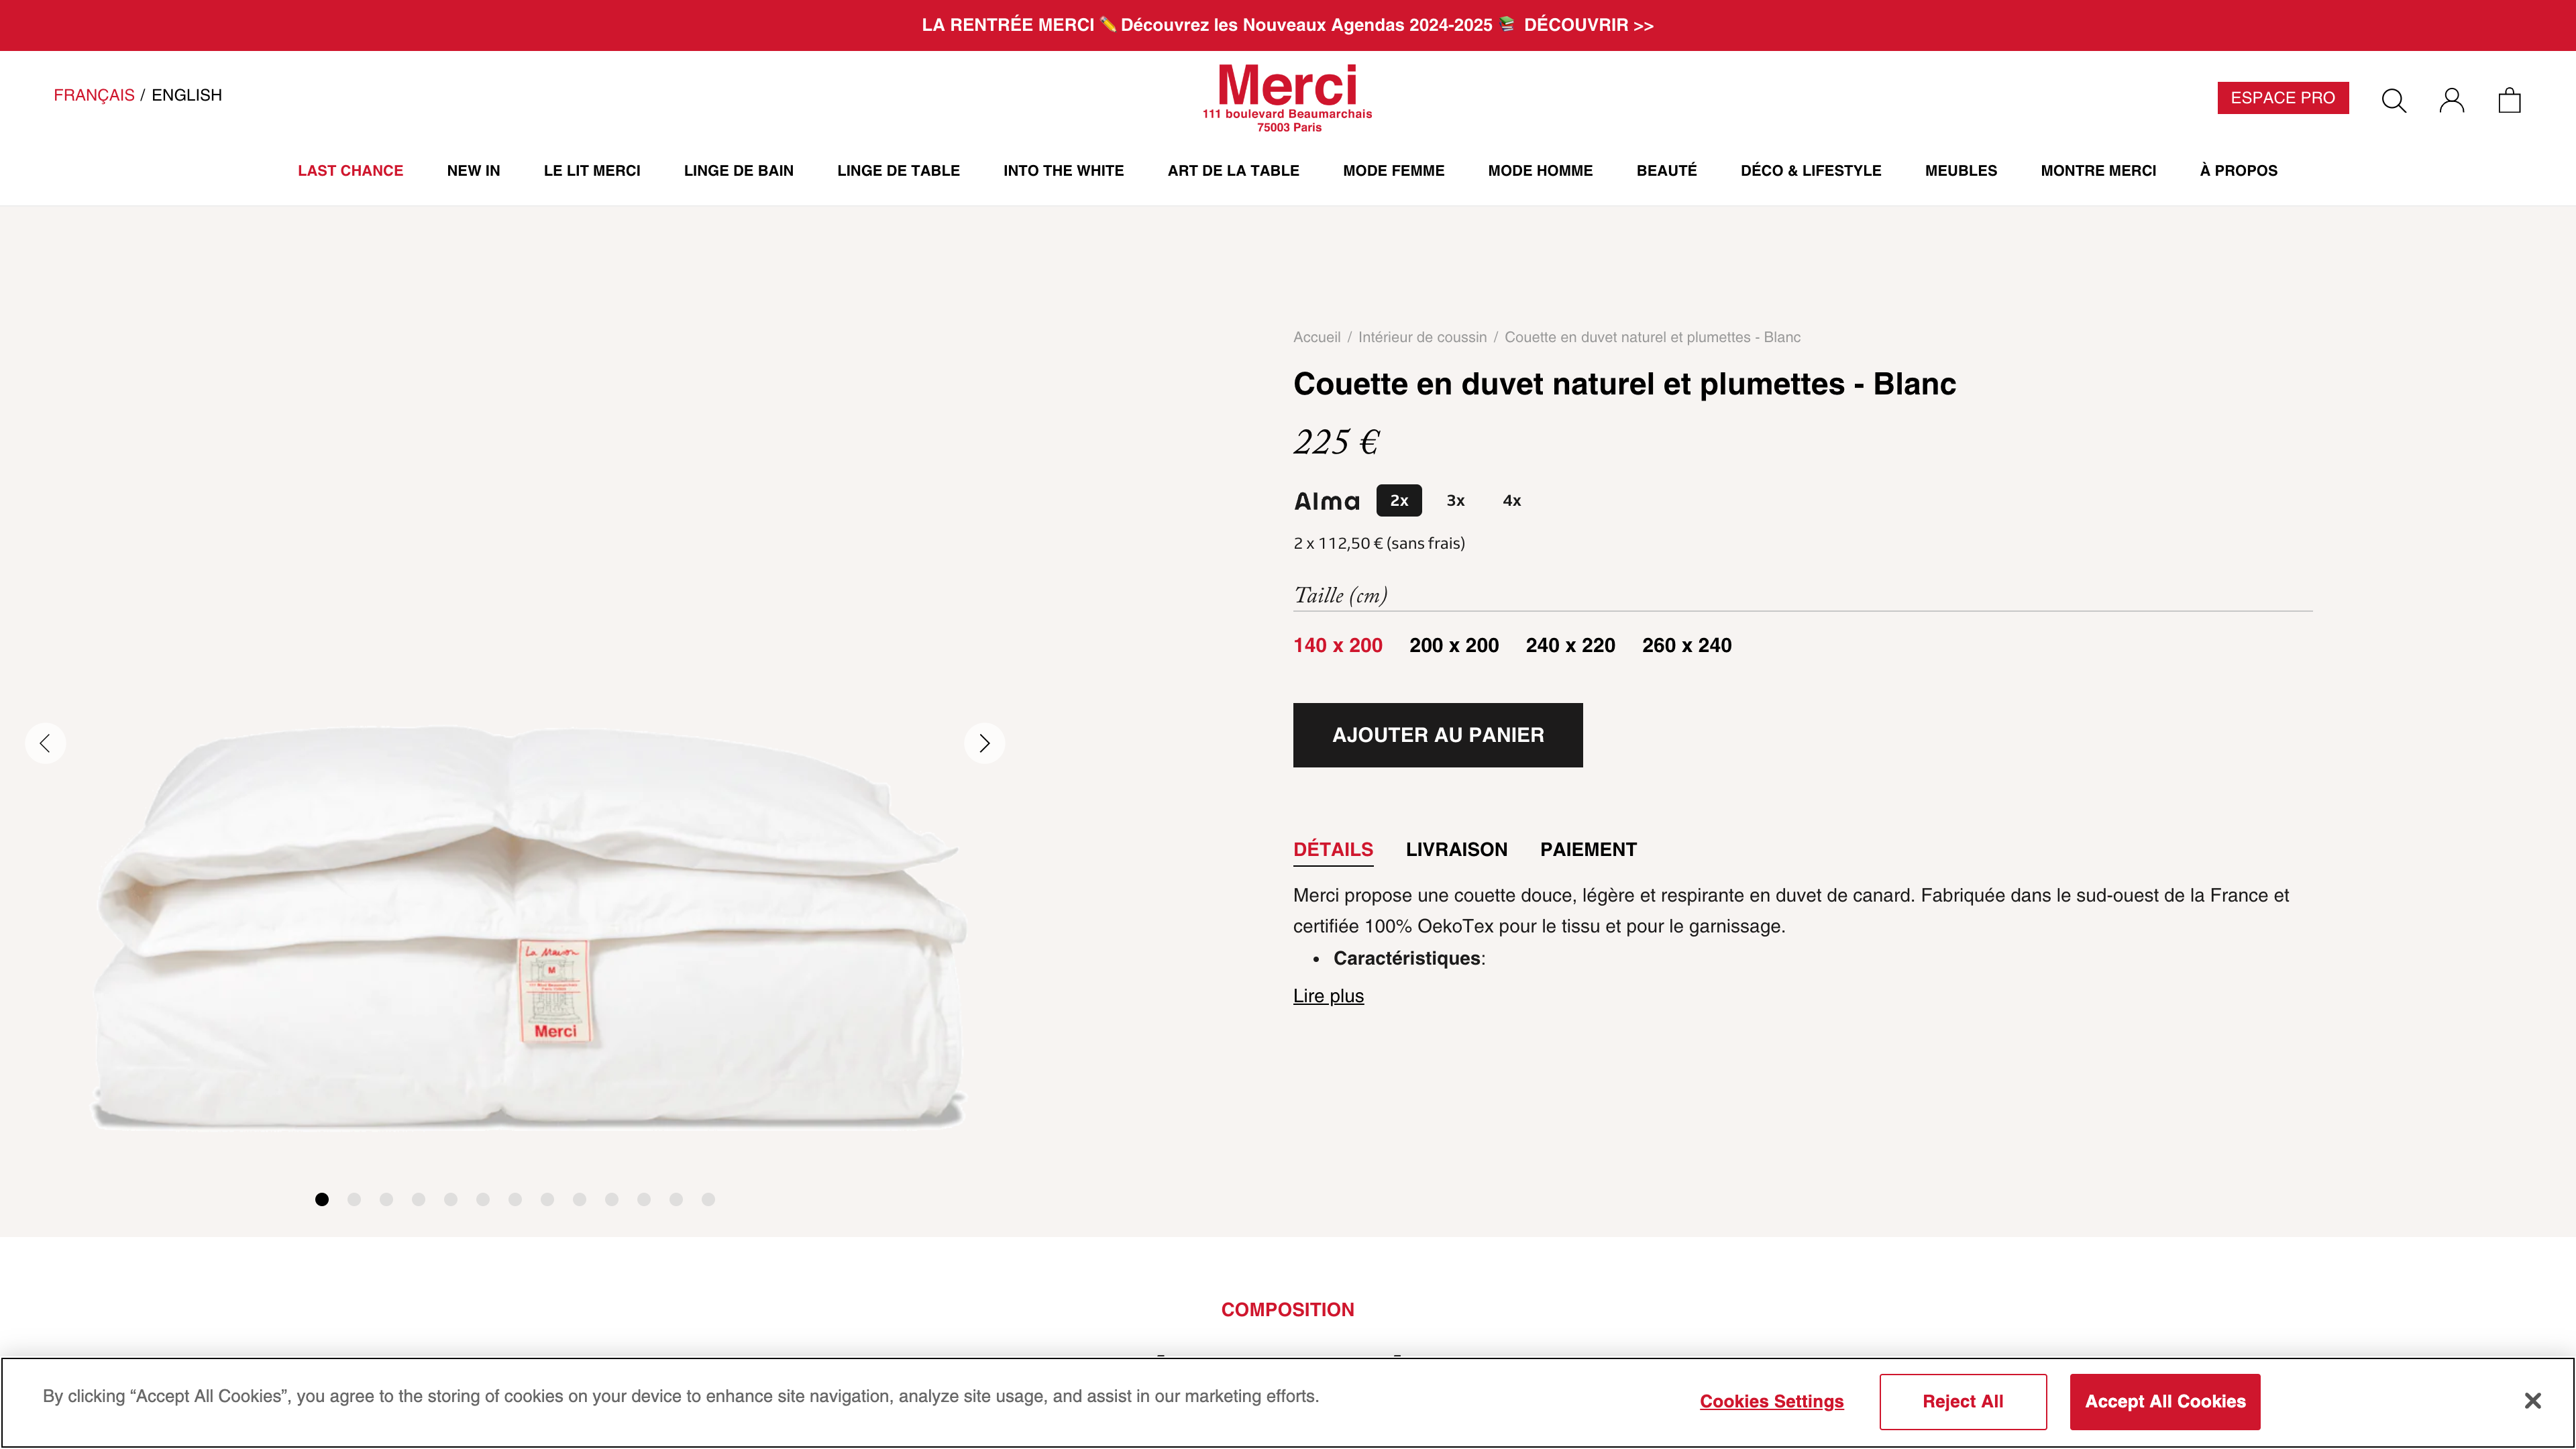This screenshot has height=1449, width=2576.
Task: Switch site language to ENGLISH
Action: 187,95
